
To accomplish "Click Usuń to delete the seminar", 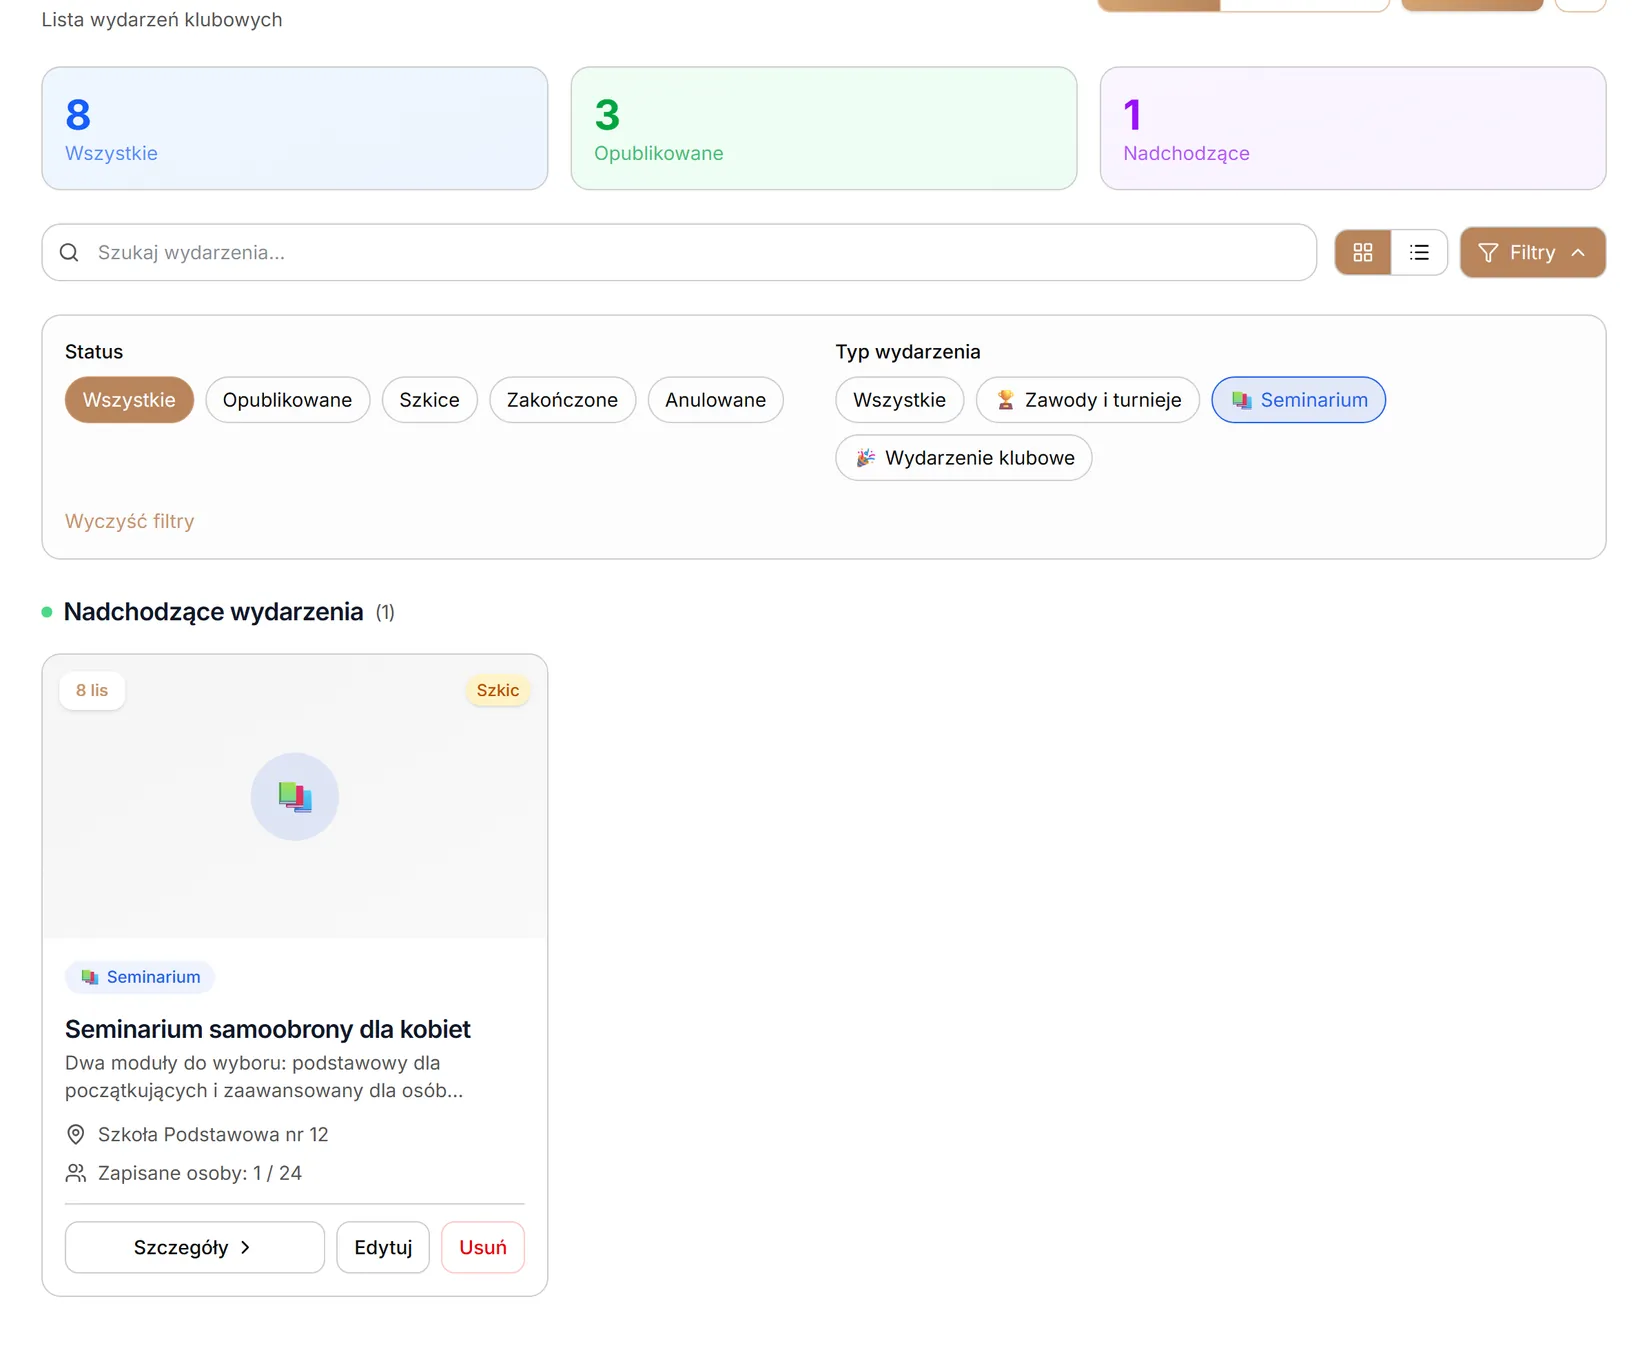I will coord(483,1248).
